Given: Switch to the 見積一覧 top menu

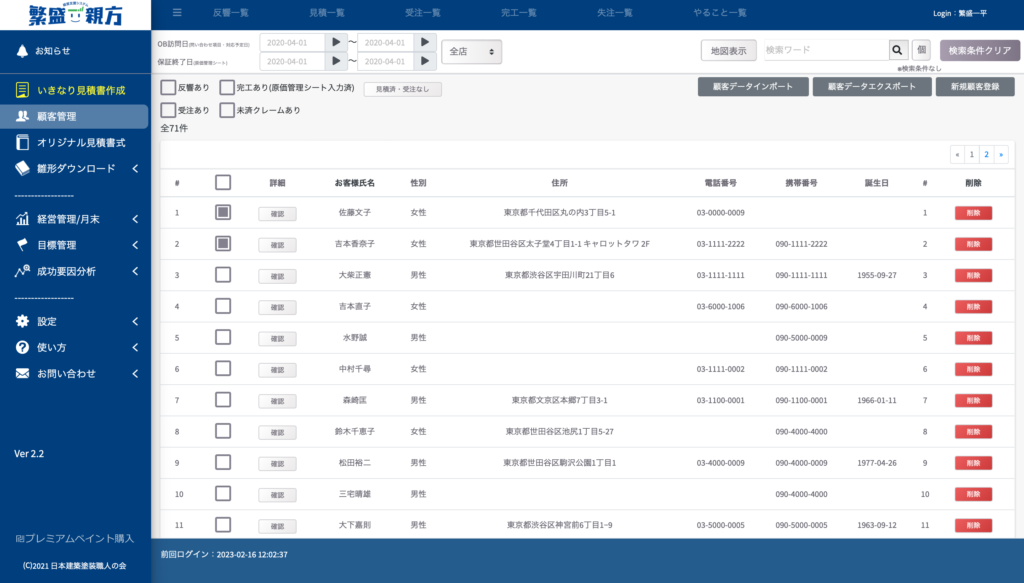Looking at the screenshot, I should [327, 12].
